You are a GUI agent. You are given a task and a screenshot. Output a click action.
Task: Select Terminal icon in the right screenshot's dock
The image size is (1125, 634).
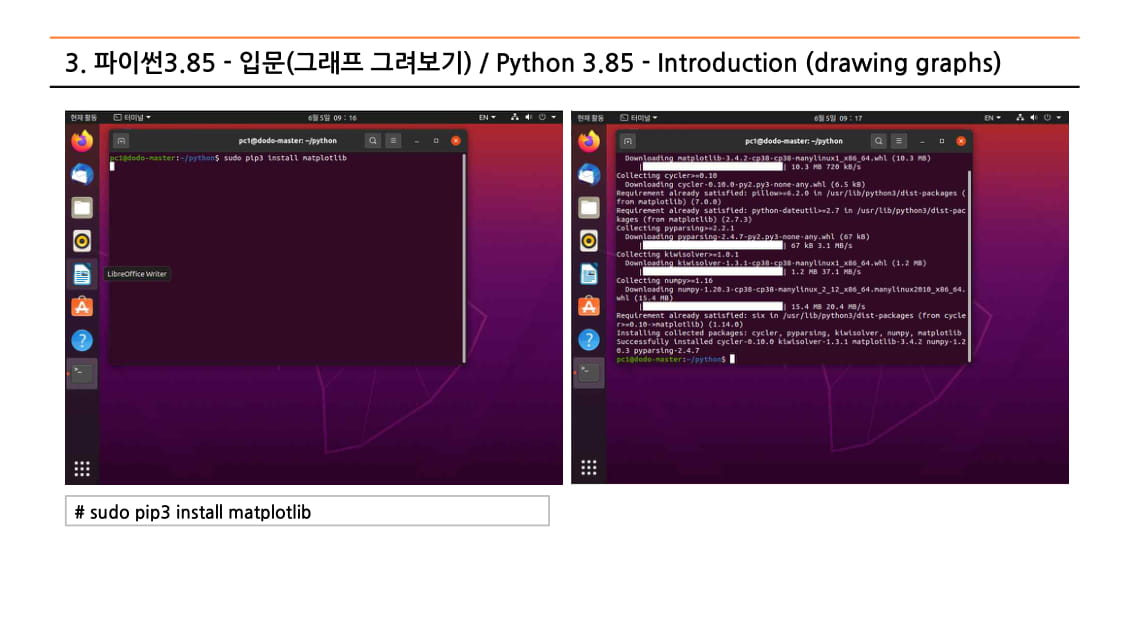[x=589, y=373]
